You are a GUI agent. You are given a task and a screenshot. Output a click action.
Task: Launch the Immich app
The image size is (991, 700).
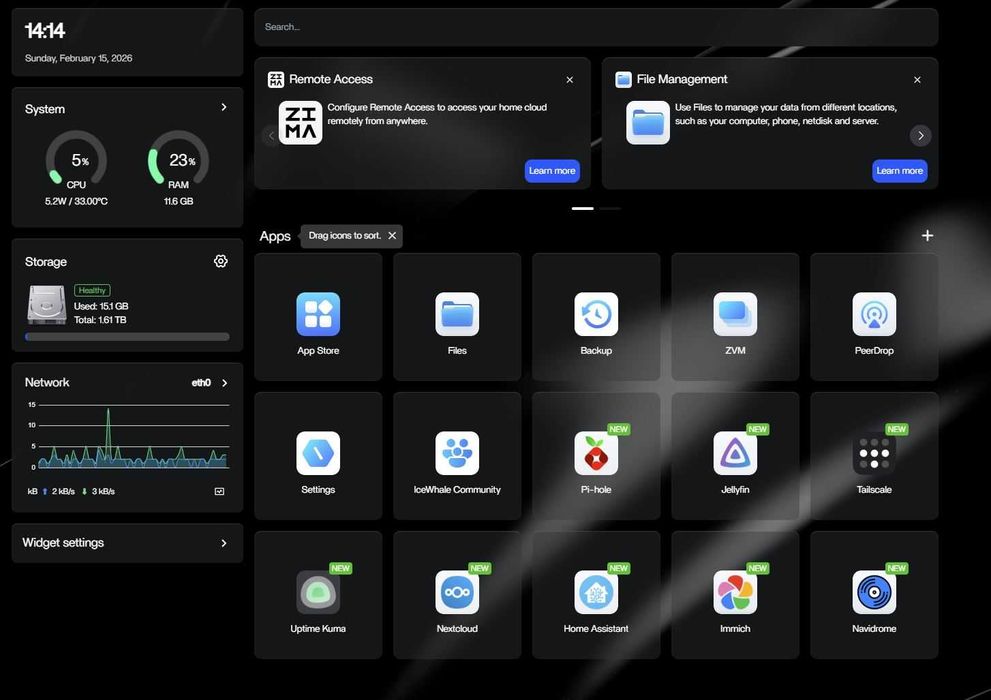pyautogui.click(x=735, y=592)
